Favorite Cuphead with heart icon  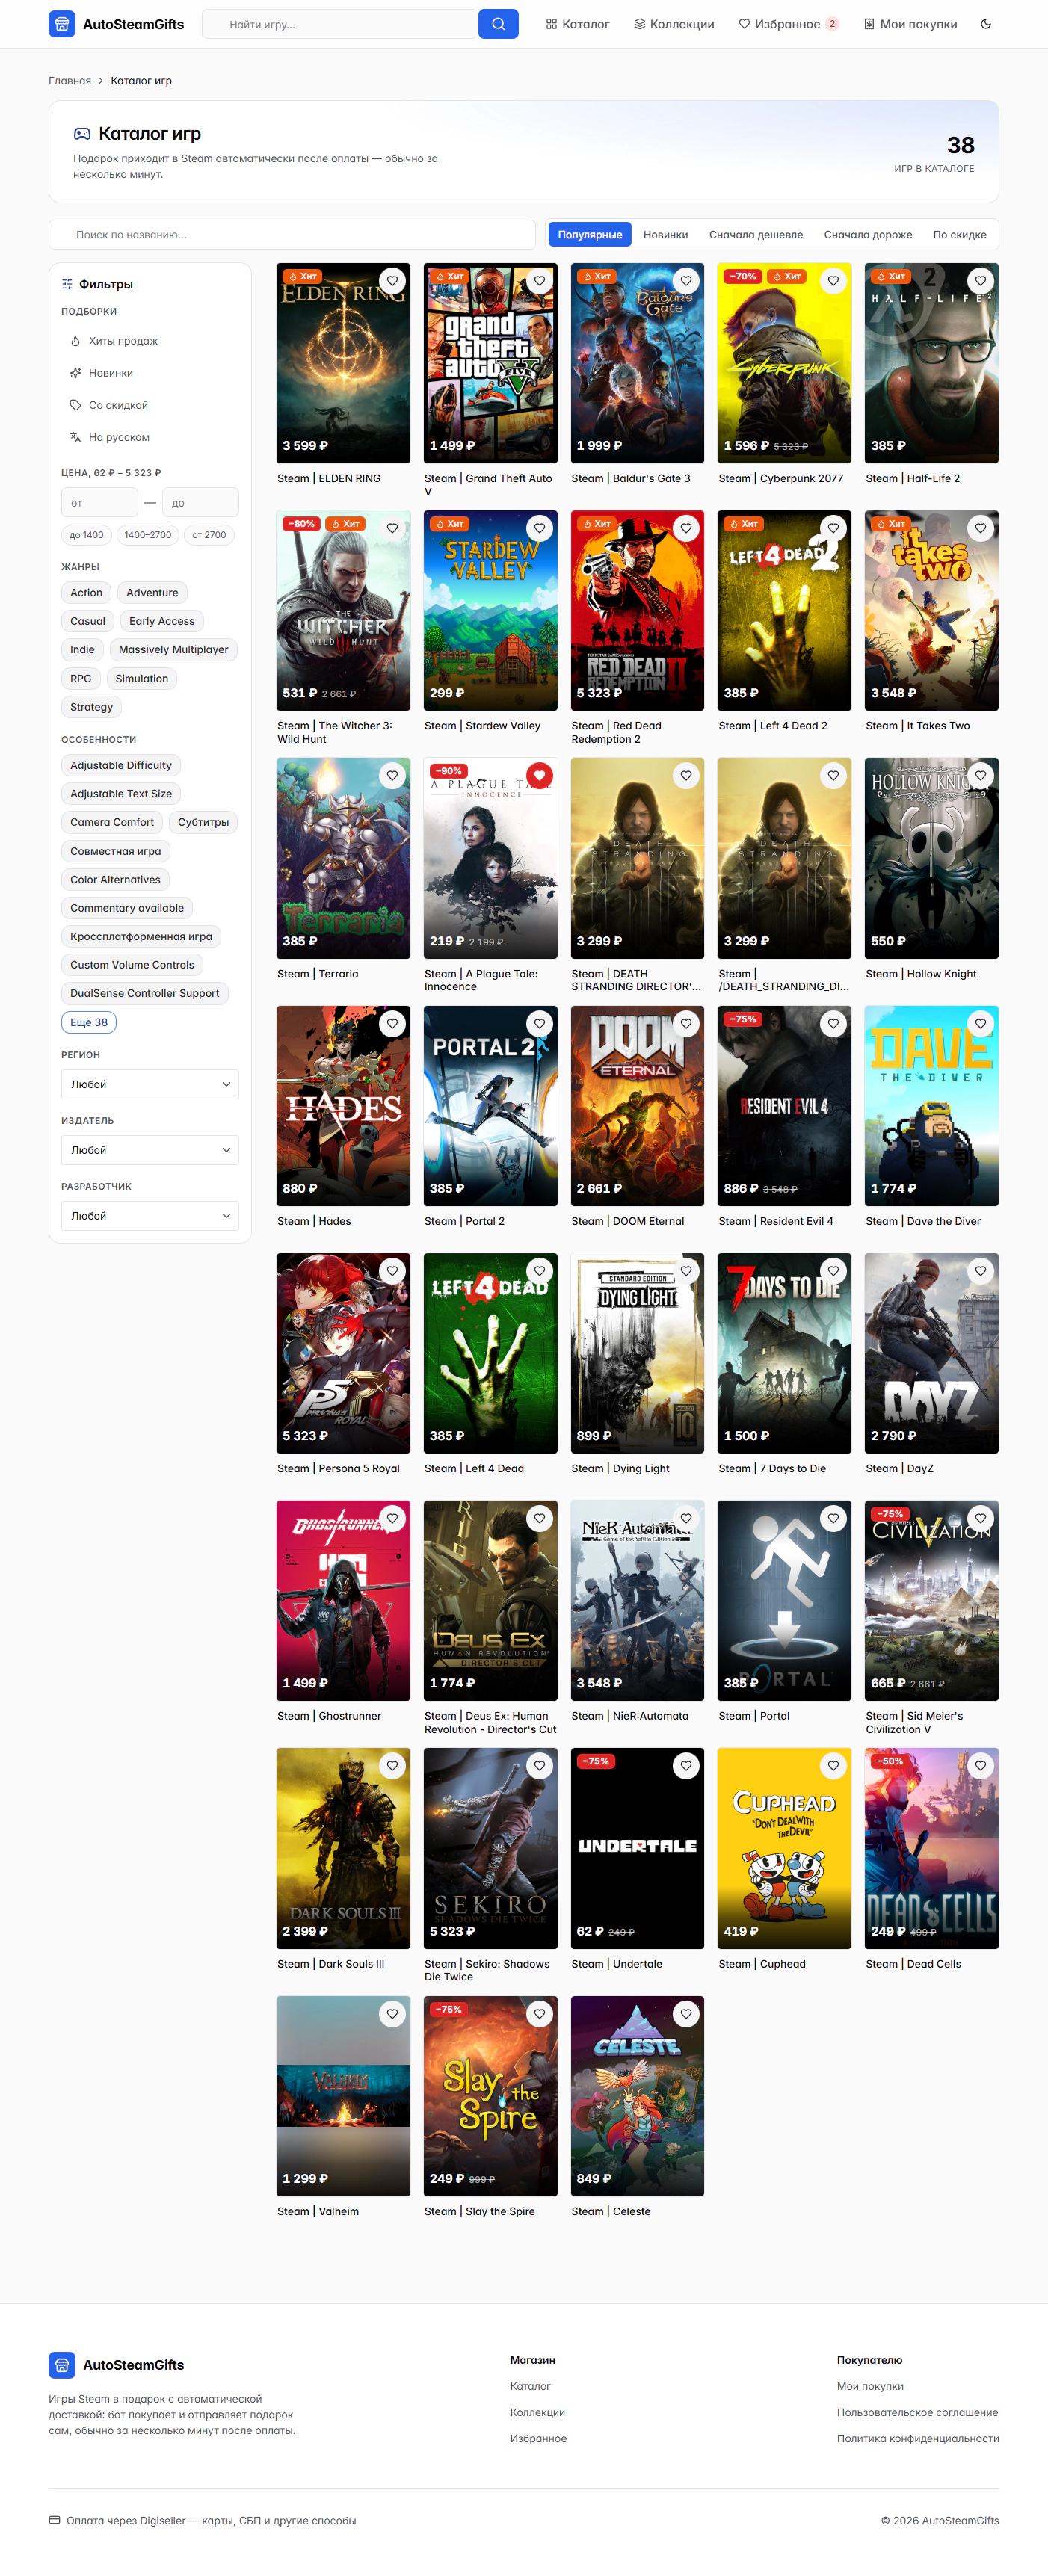pyautogui.click(x=833, y=1766)
